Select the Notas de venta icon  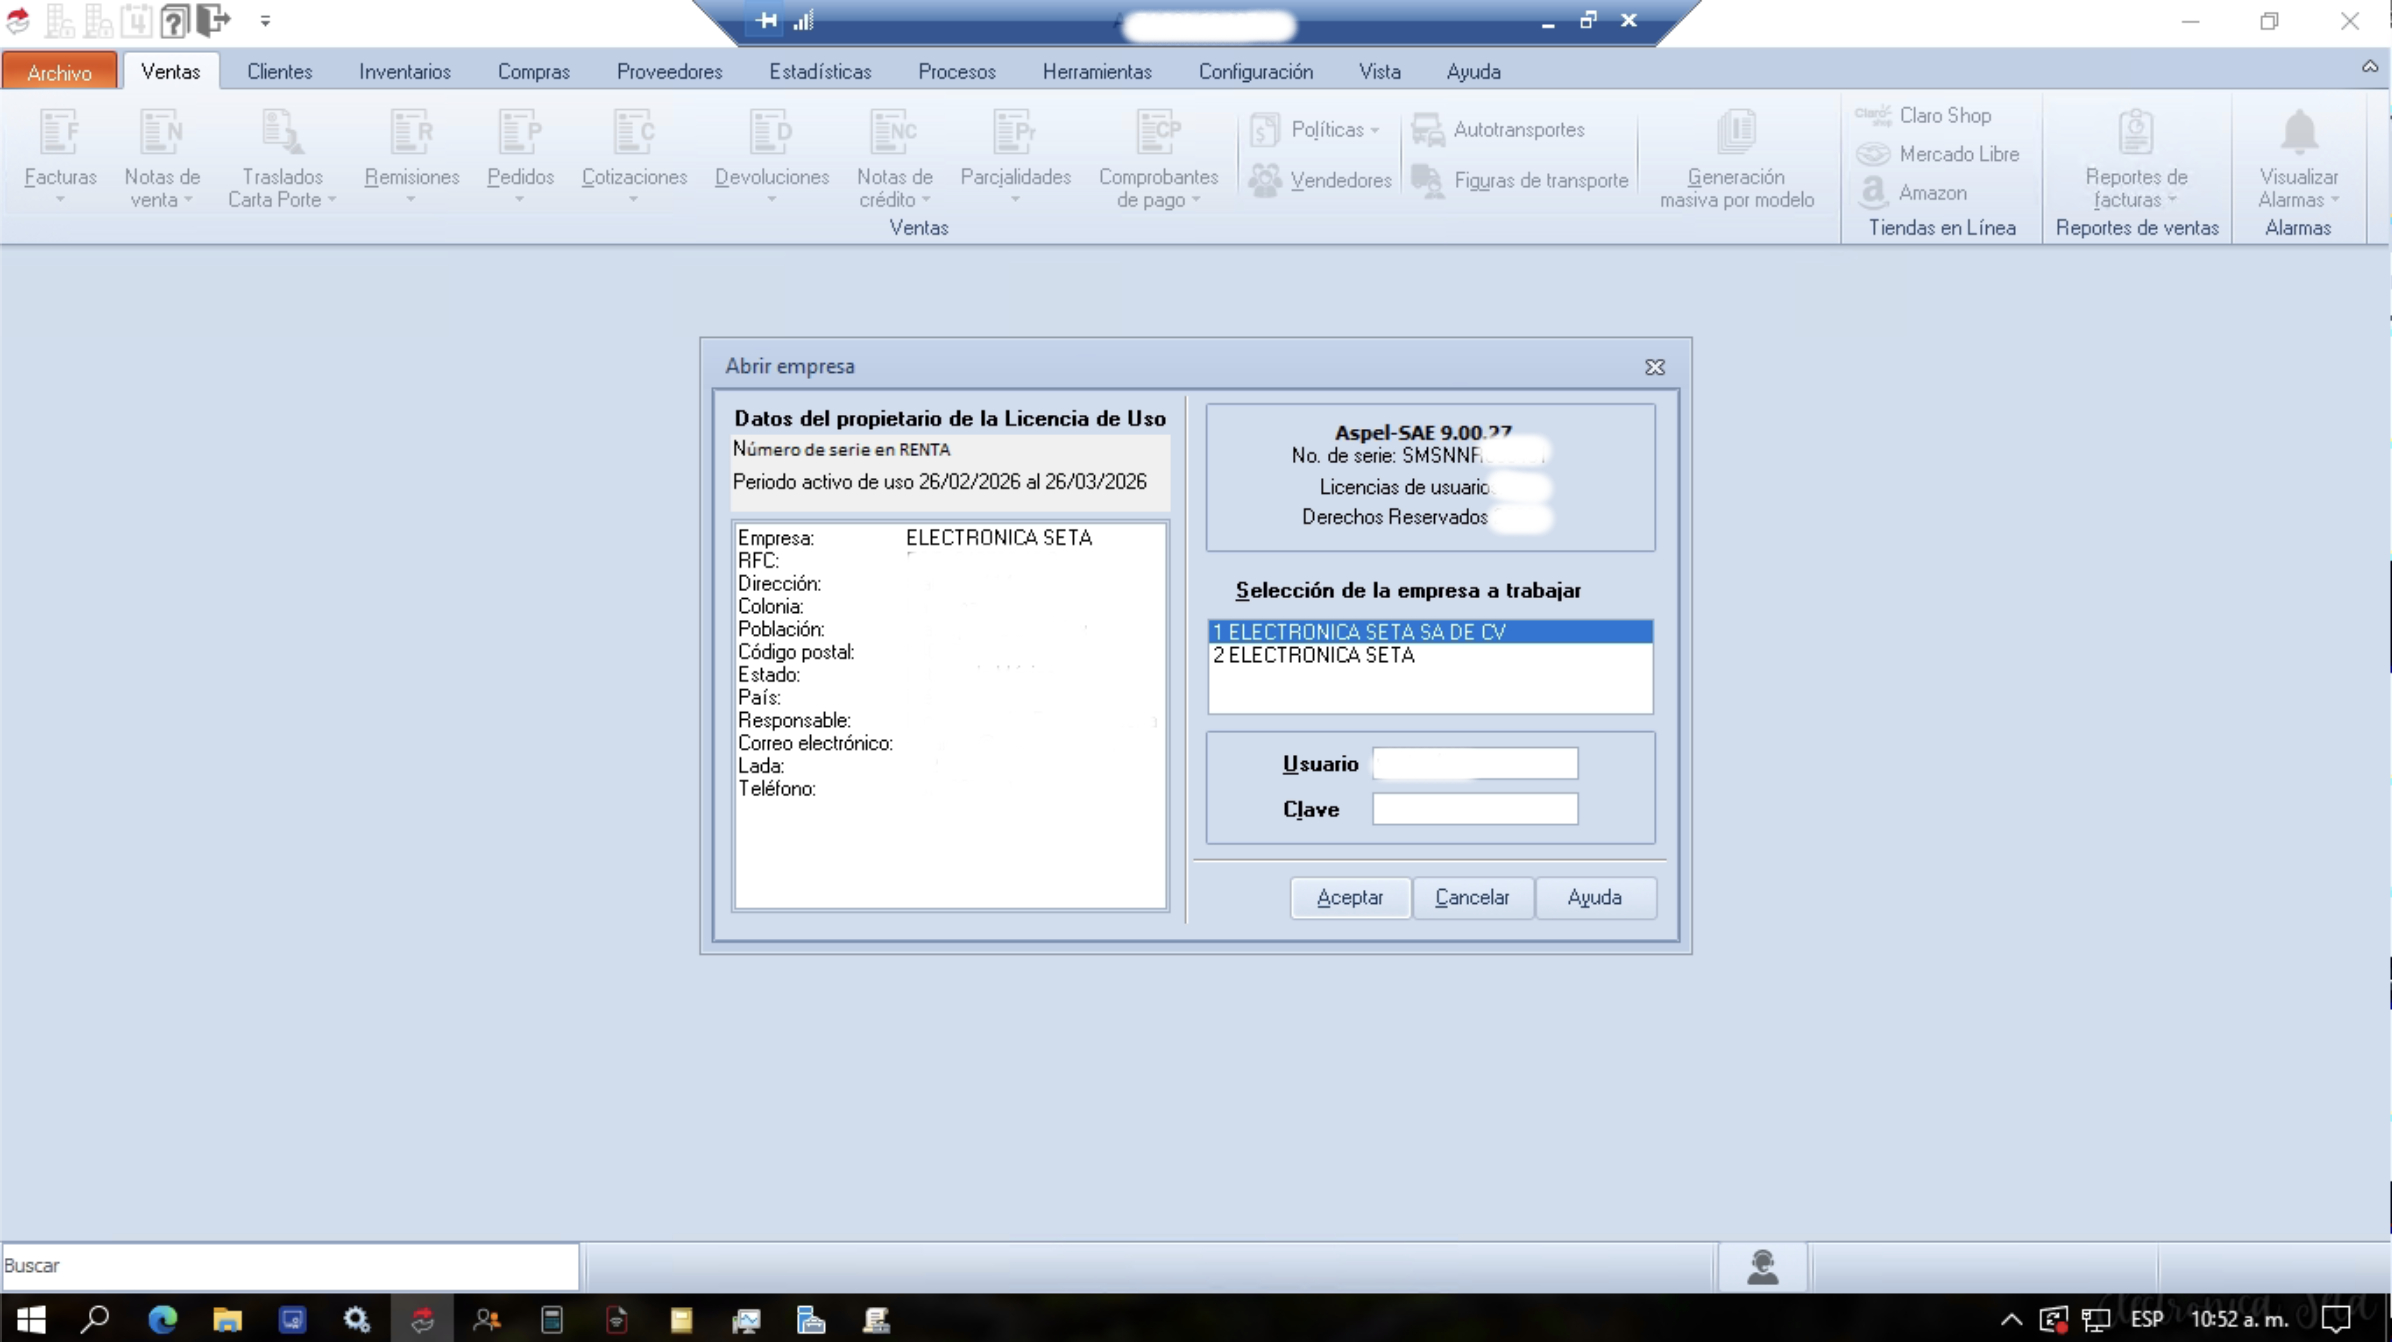click(x=161, y=155)
